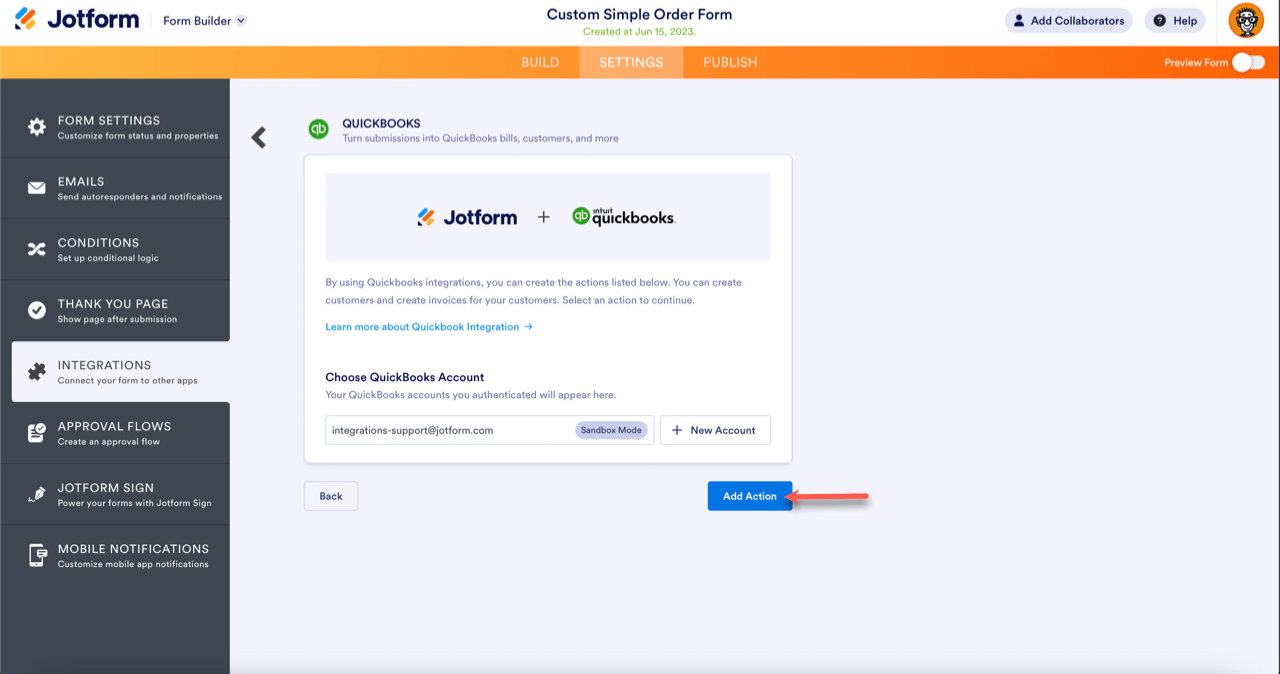Screen dimensions: 1280x674
Task: Click the Form Settings gear icon
Action: pyautogui.click(x=37, y=127)
